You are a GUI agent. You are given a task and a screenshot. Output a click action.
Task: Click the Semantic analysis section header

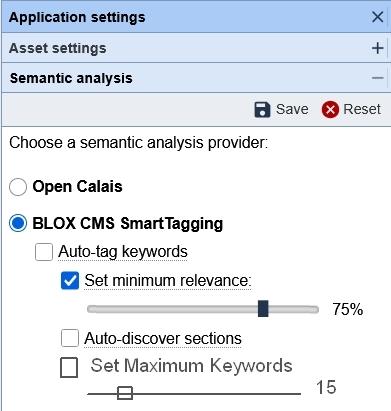[x=195, y=78]
